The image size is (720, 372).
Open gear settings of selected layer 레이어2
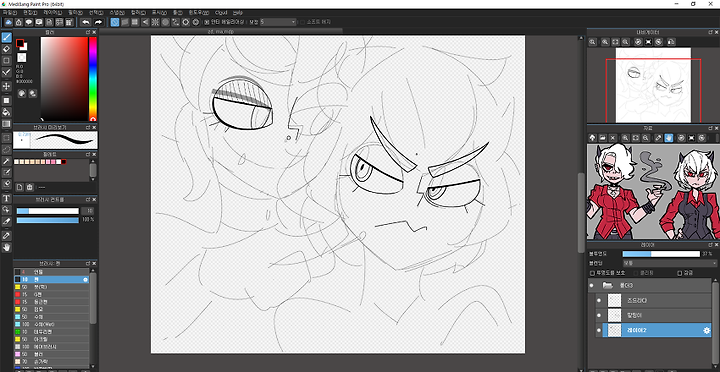coord(707,330)
